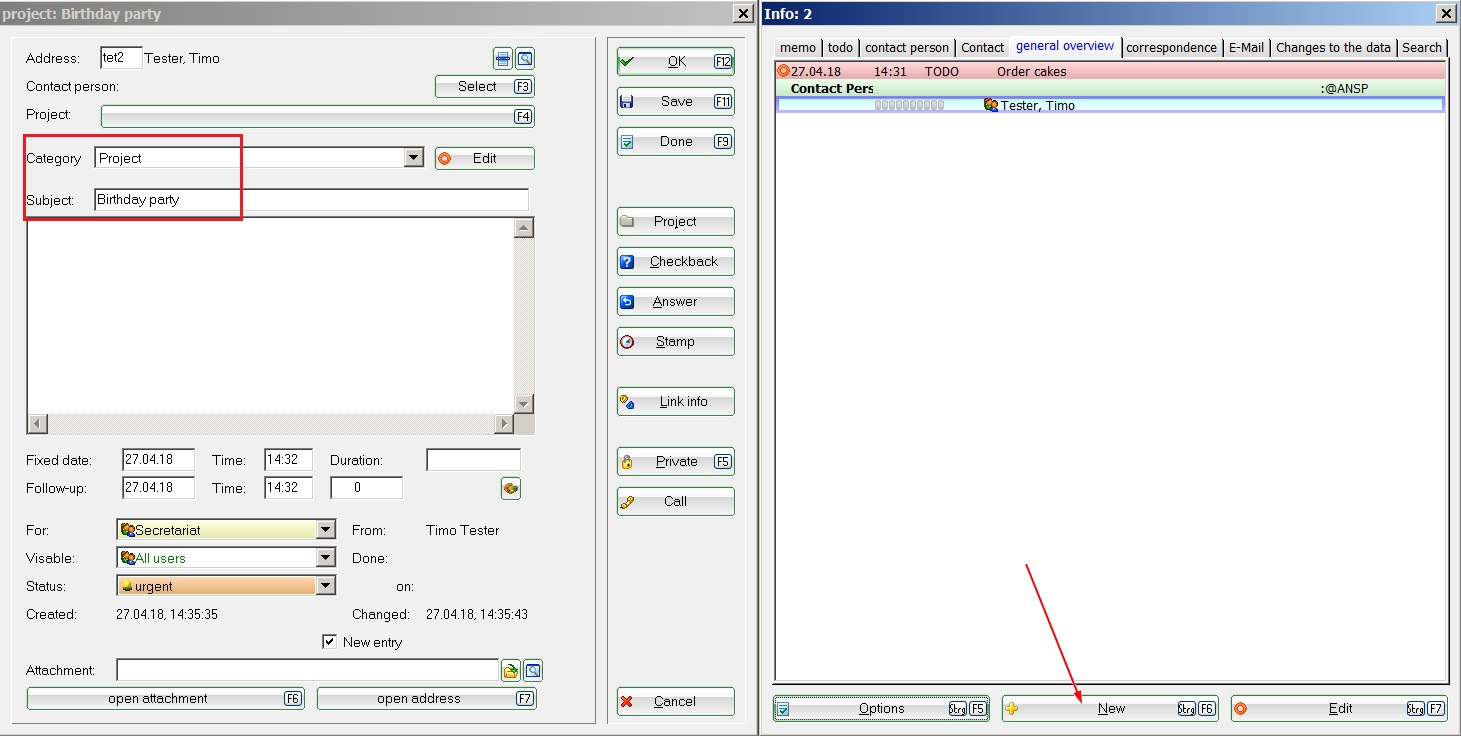The width and height of the screenshot is (1461, 736).
Task: Create a new entry with the New button
Action: 1110,709
